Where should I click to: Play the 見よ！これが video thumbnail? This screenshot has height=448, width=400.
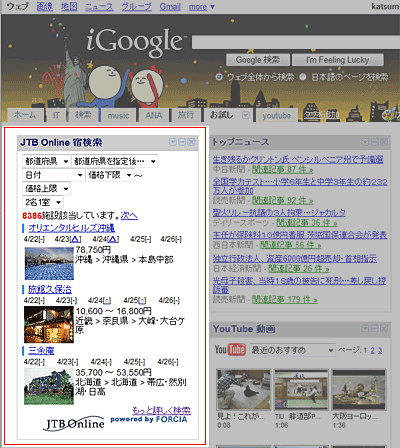(x=243, y=389)
